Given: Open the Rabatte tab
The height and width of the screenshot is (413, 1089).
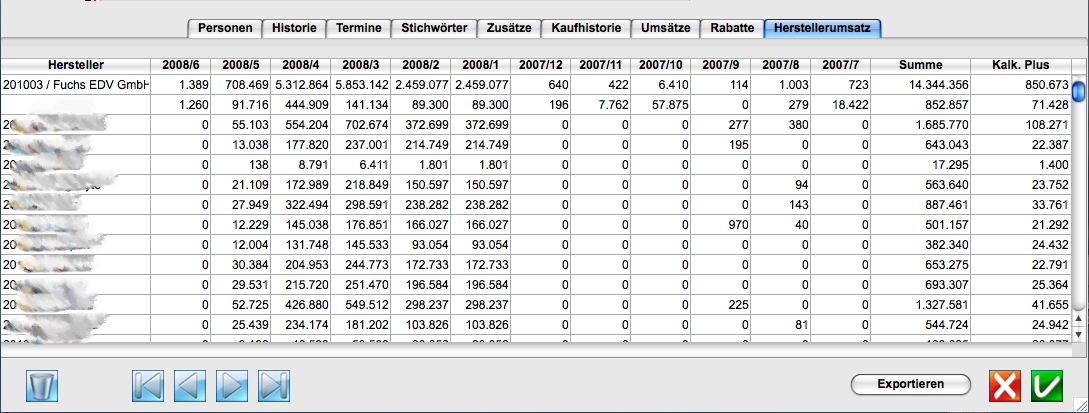Looking at the screenshot, I should [x=732, y=28].
